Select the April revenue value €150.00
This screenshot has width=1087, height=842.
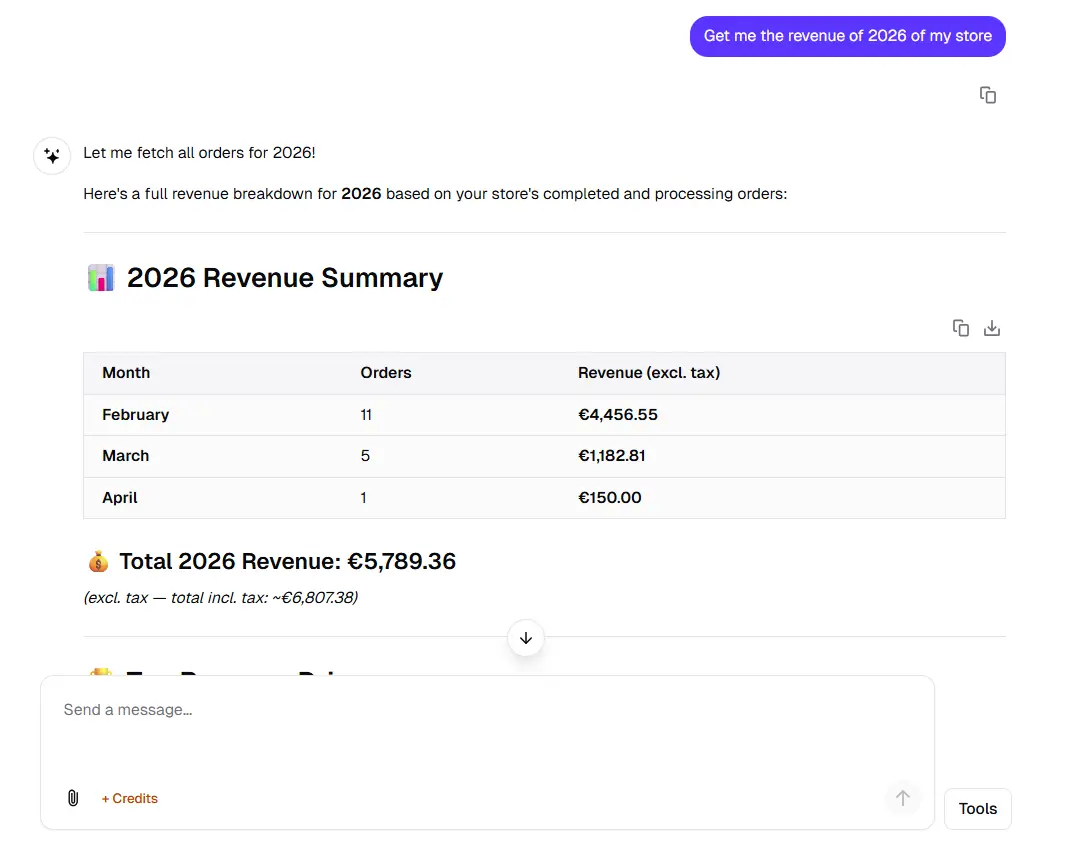(x=610, y=498)
